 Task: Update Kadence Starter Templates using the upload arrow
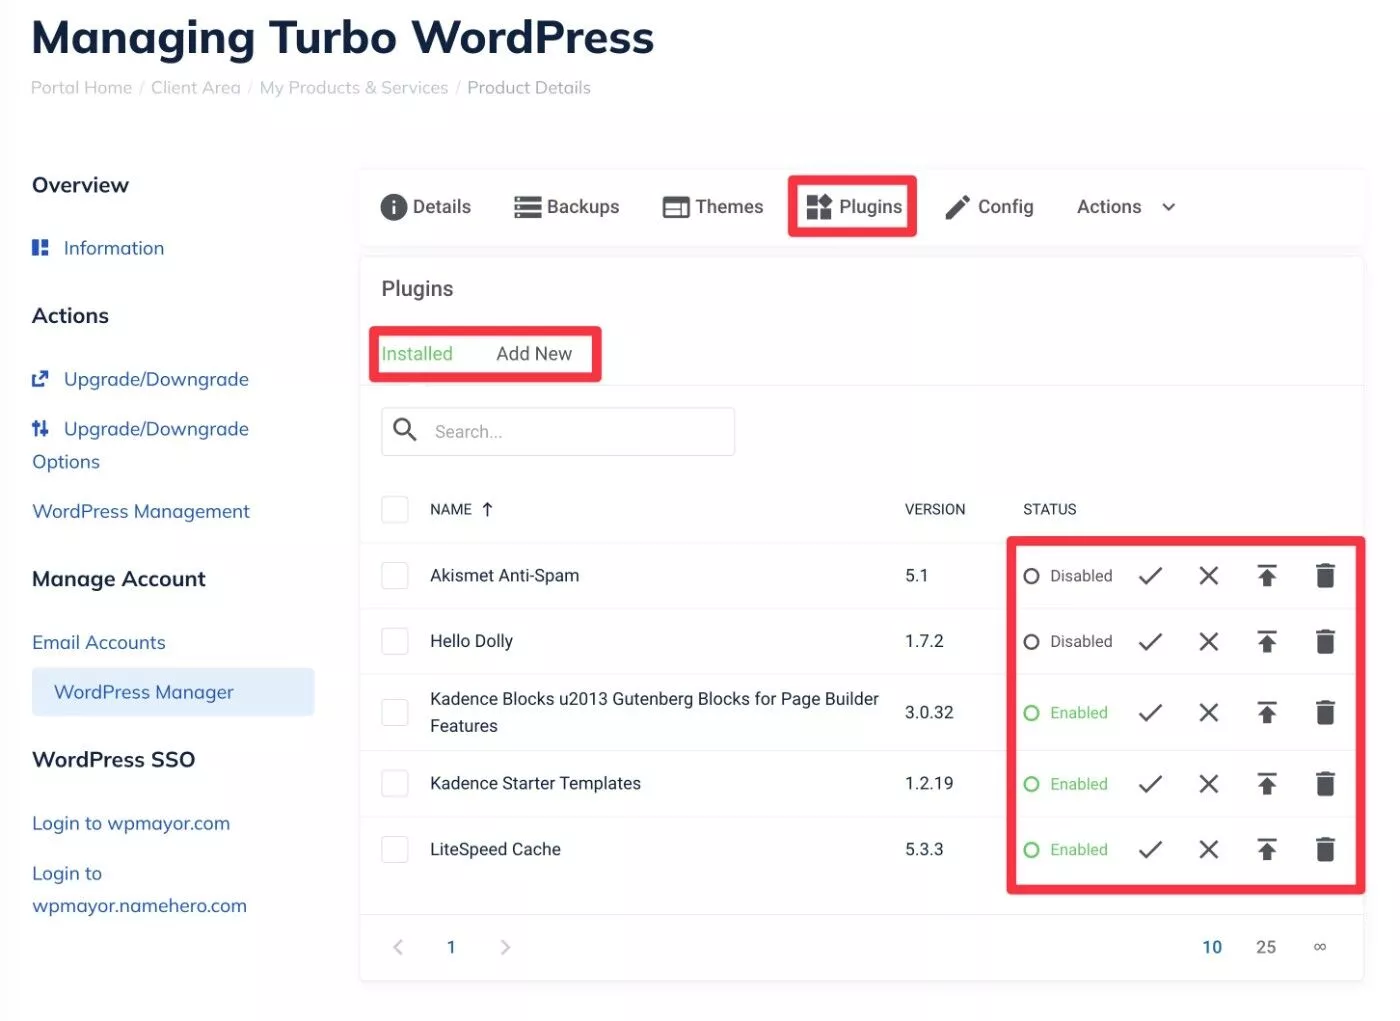tap(1267, 784)
